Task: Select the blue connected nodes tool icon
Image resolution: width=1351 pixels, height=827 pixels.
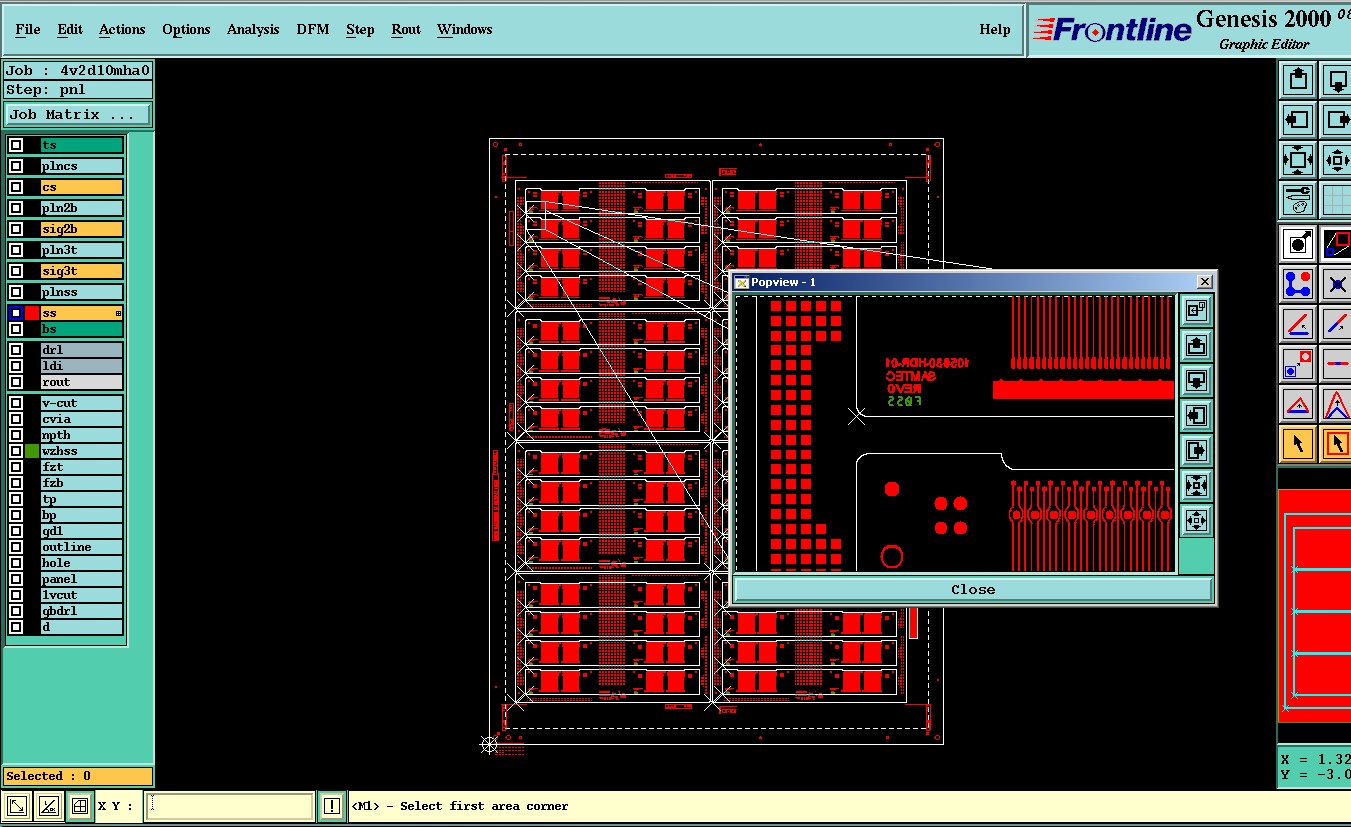Action: tap(1297, 284)
